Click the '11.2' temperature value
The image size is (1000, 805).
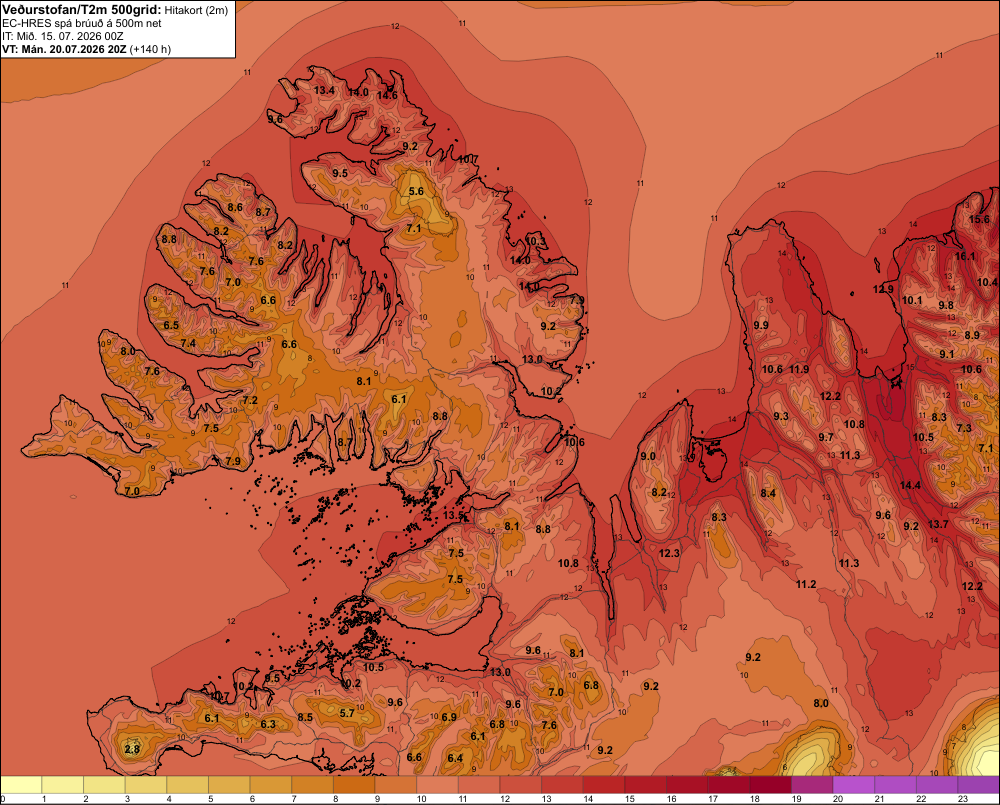(806, 584)
